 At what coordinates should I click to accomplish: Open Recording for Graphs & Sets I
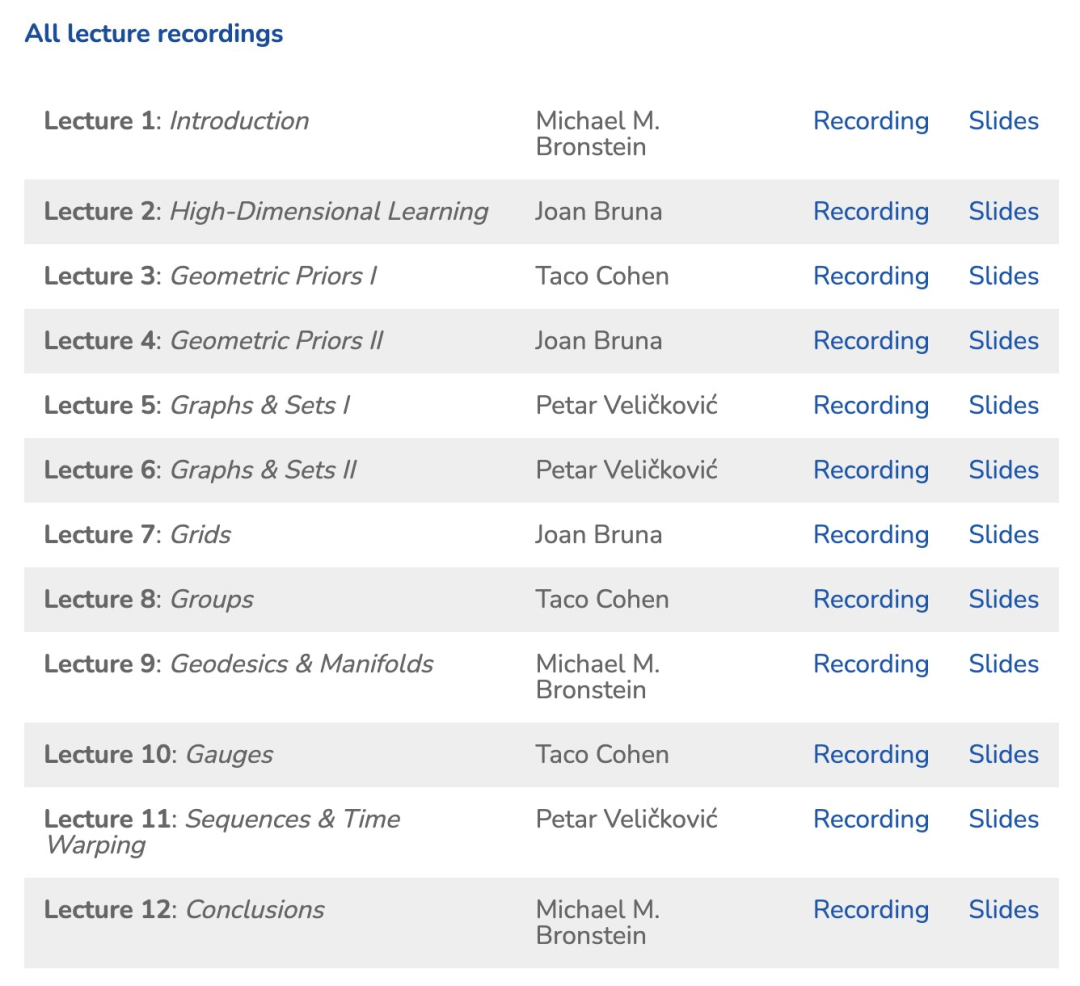[x=870, y=406]
